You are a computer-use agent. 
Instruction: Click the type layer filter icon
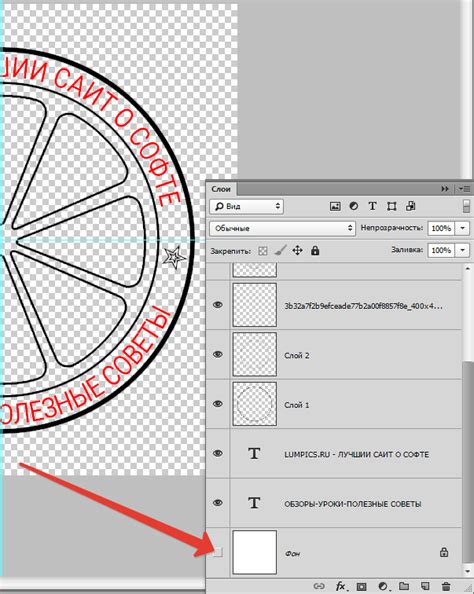click(x=372, y=206)
